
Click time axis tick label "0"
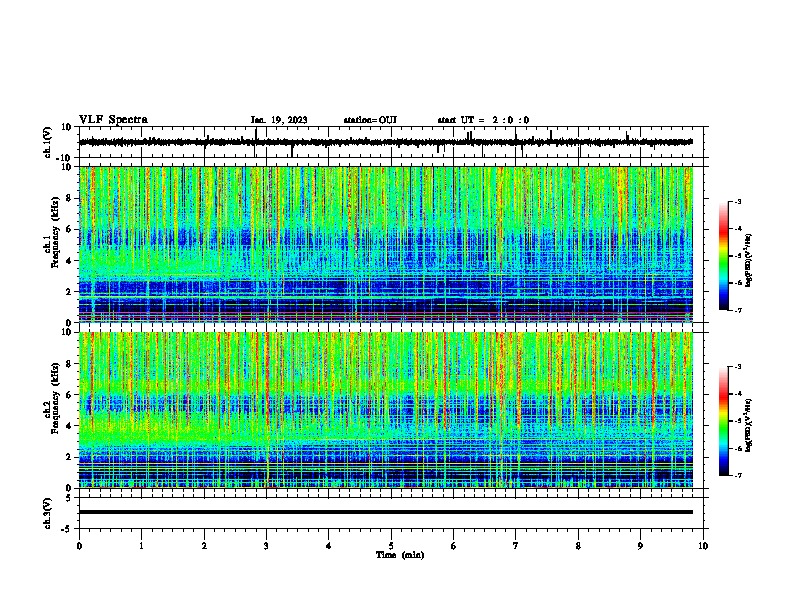click(79, 546)
